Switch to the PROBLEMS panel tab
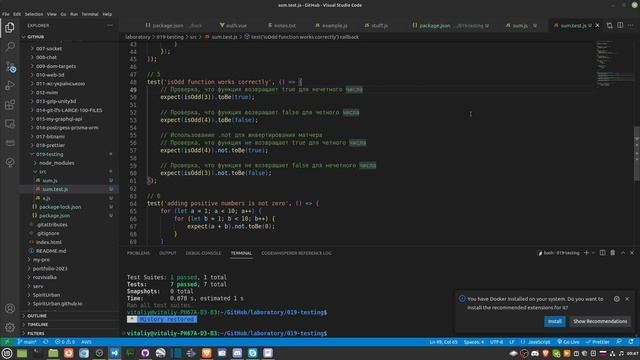 tap(138, 253)
